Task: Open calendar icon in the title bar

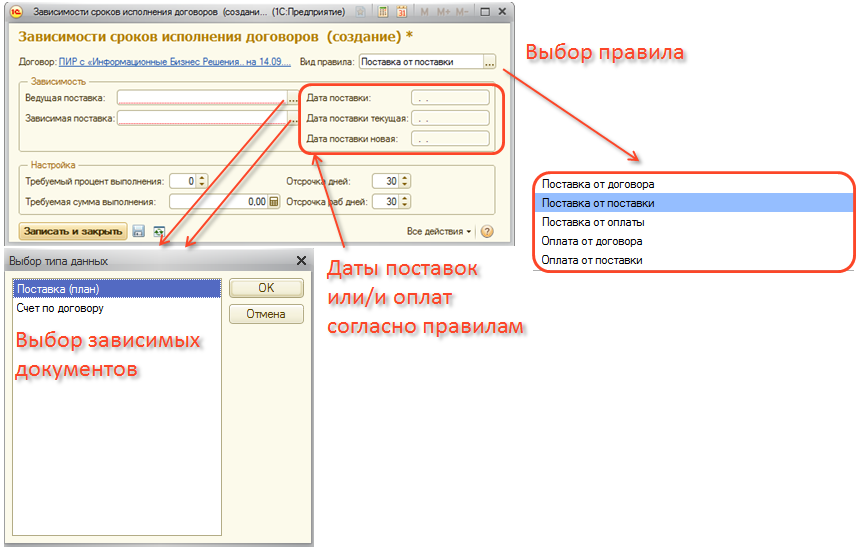Action: [x=402, y=12]
